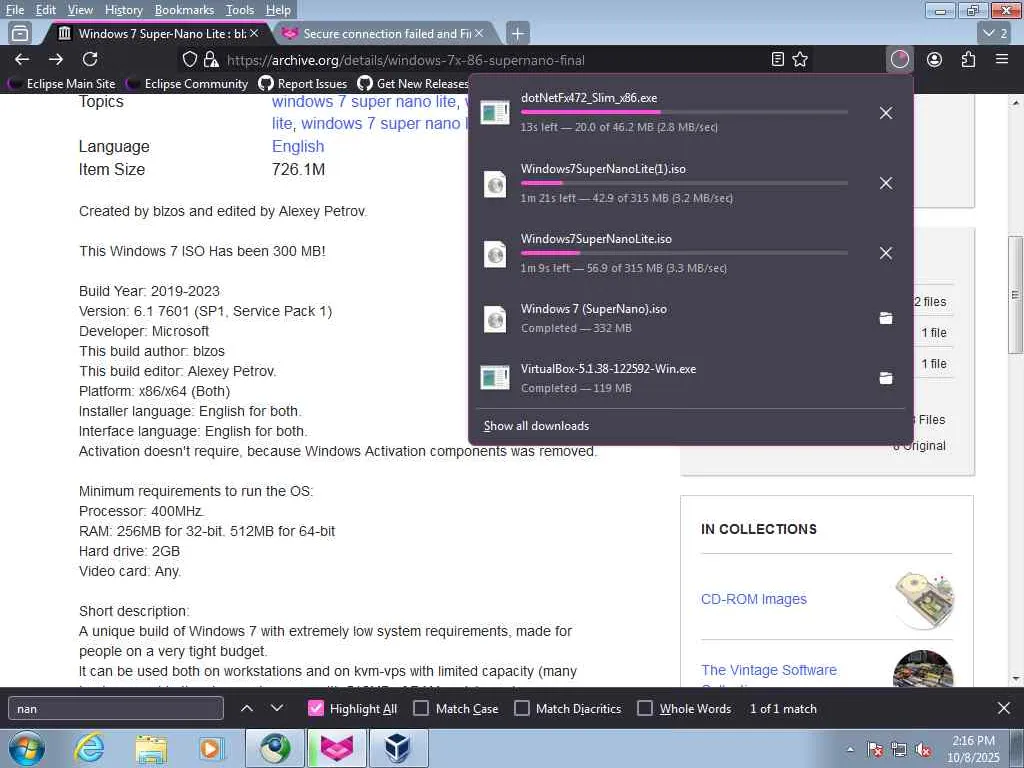Open the History menu
Viewport: 1024px width, 768px height.
[123, 10]
